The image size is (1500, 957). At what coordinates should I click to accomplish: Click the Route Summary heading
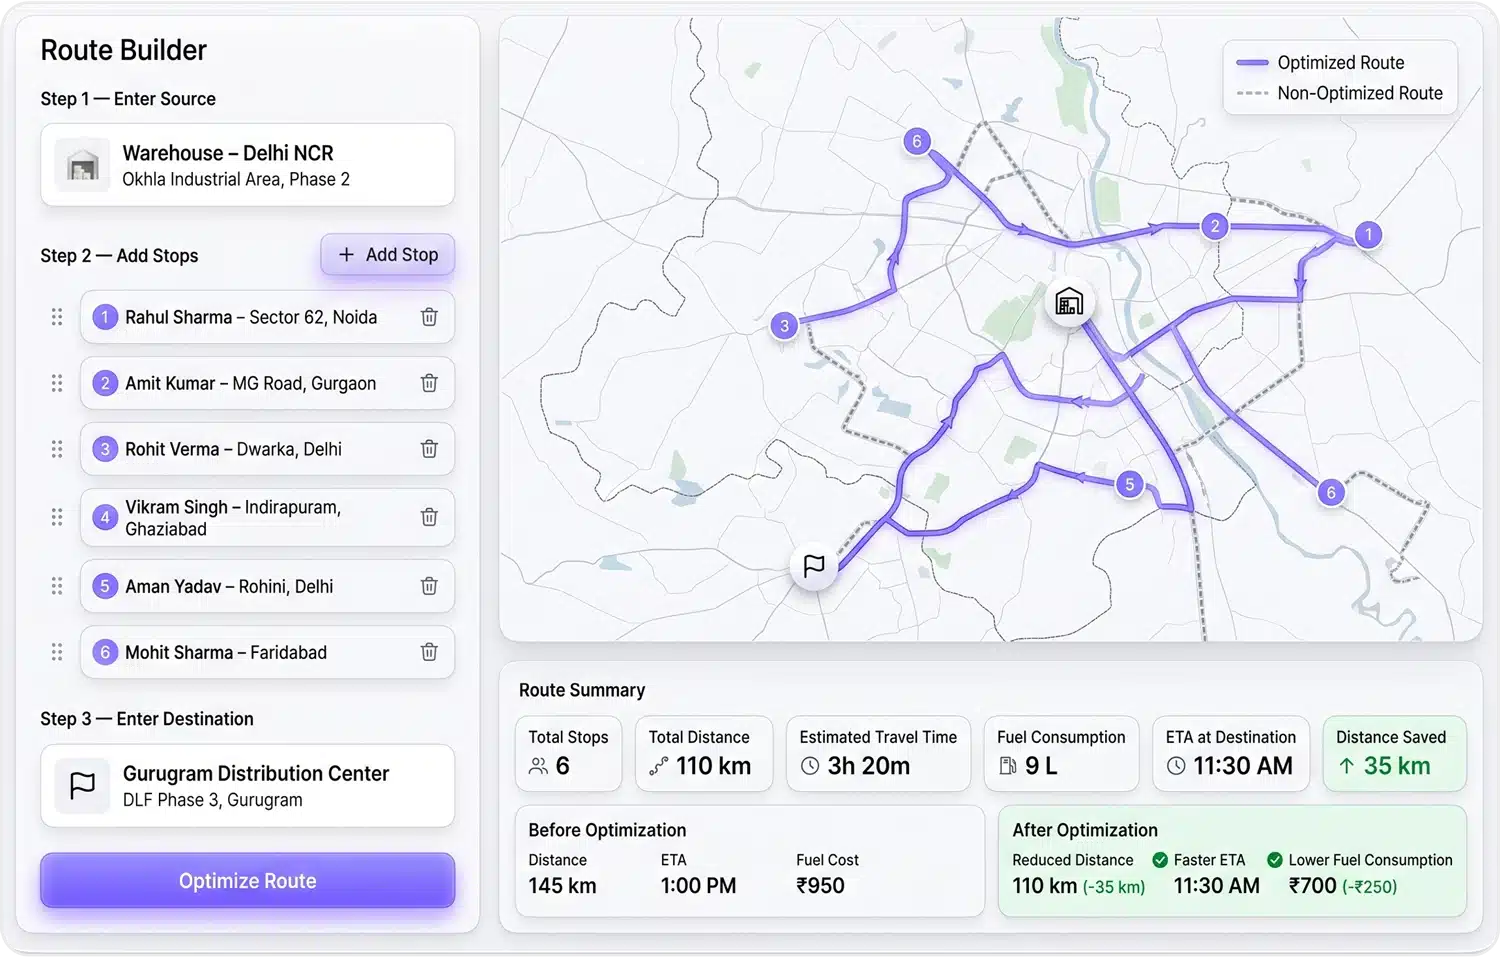582,690
